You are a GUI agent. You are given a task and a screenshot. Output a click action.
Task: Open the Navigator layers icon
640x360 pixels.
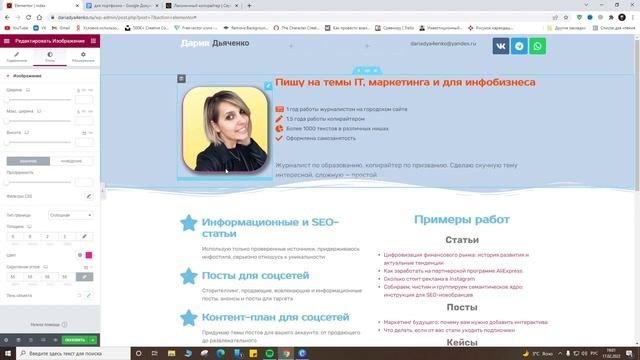tap(18, 340)
